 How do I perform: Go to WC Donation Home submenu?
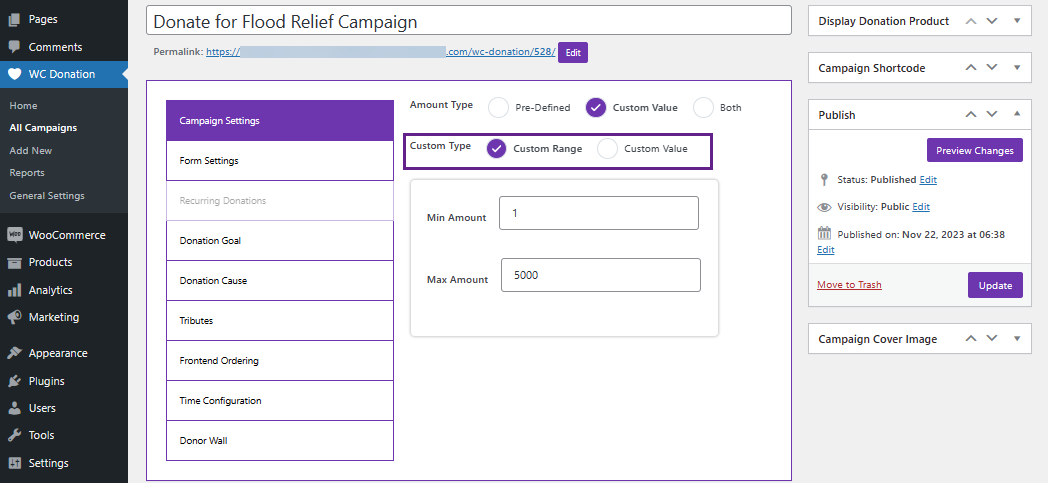pos(23,106)
